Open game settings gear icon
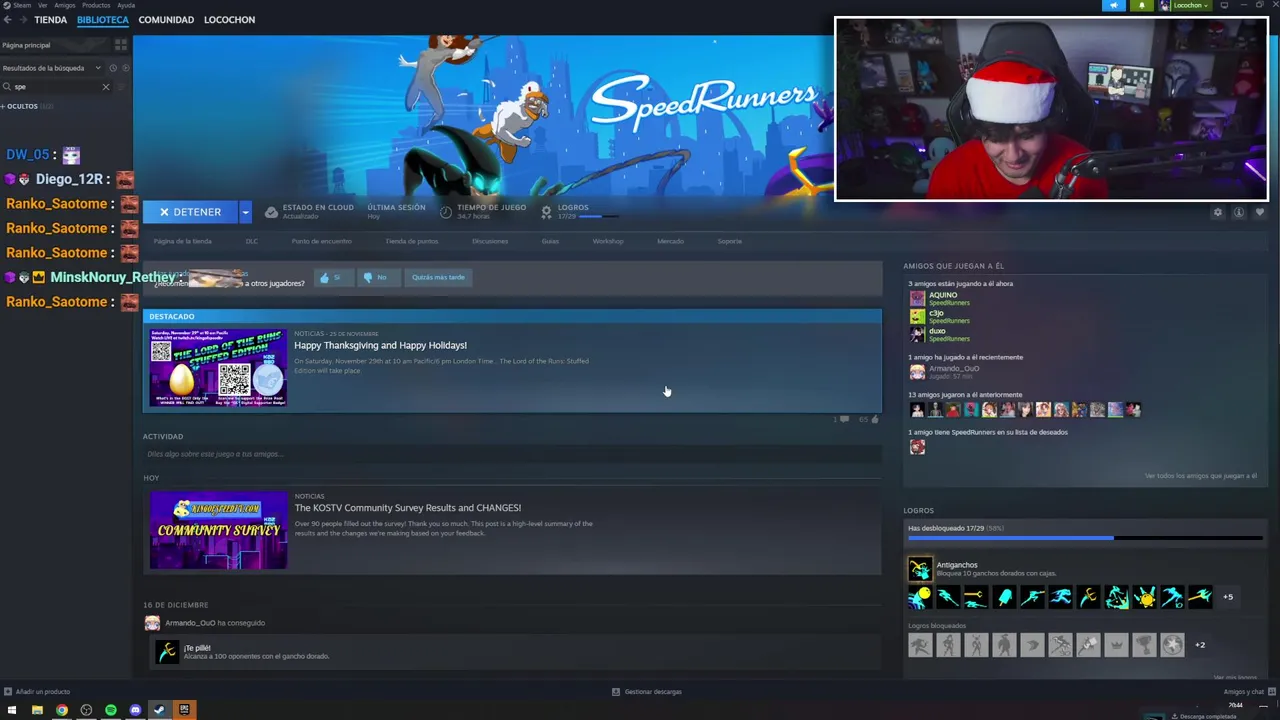This screenshot has height=720, width=1280. click(1217, 212)
